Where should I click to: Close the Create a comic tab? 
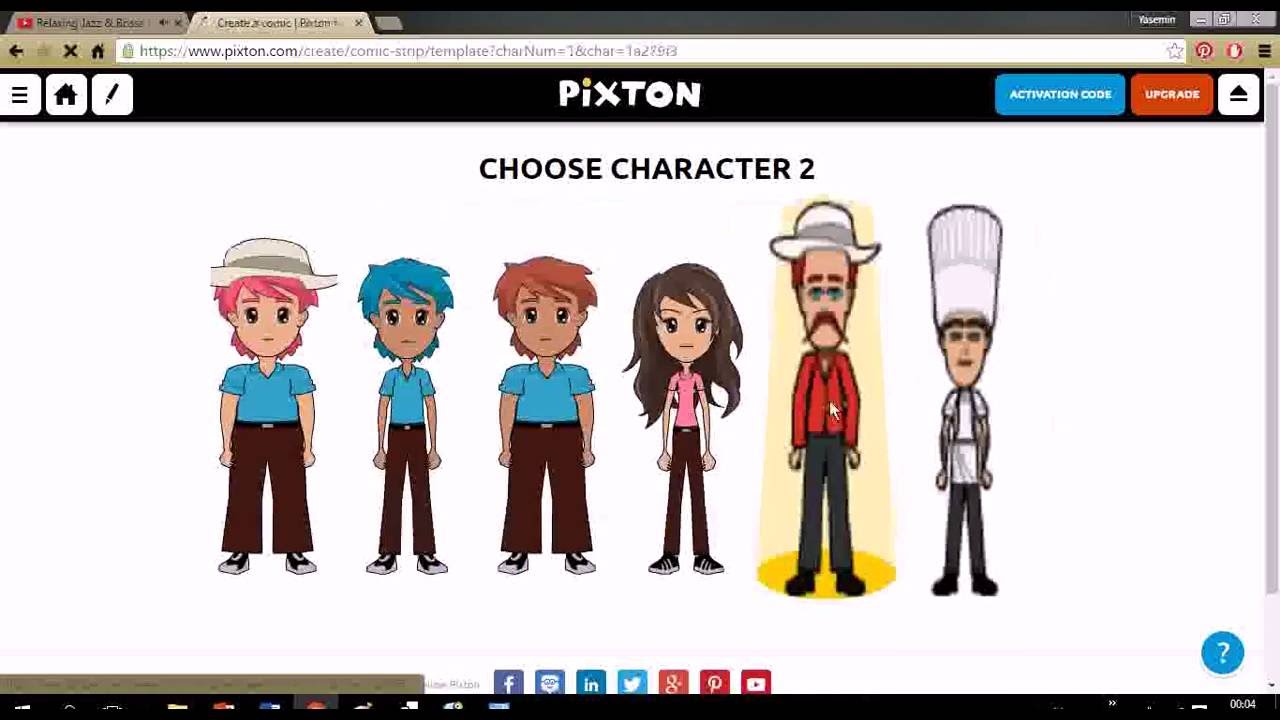coord(359,22)
